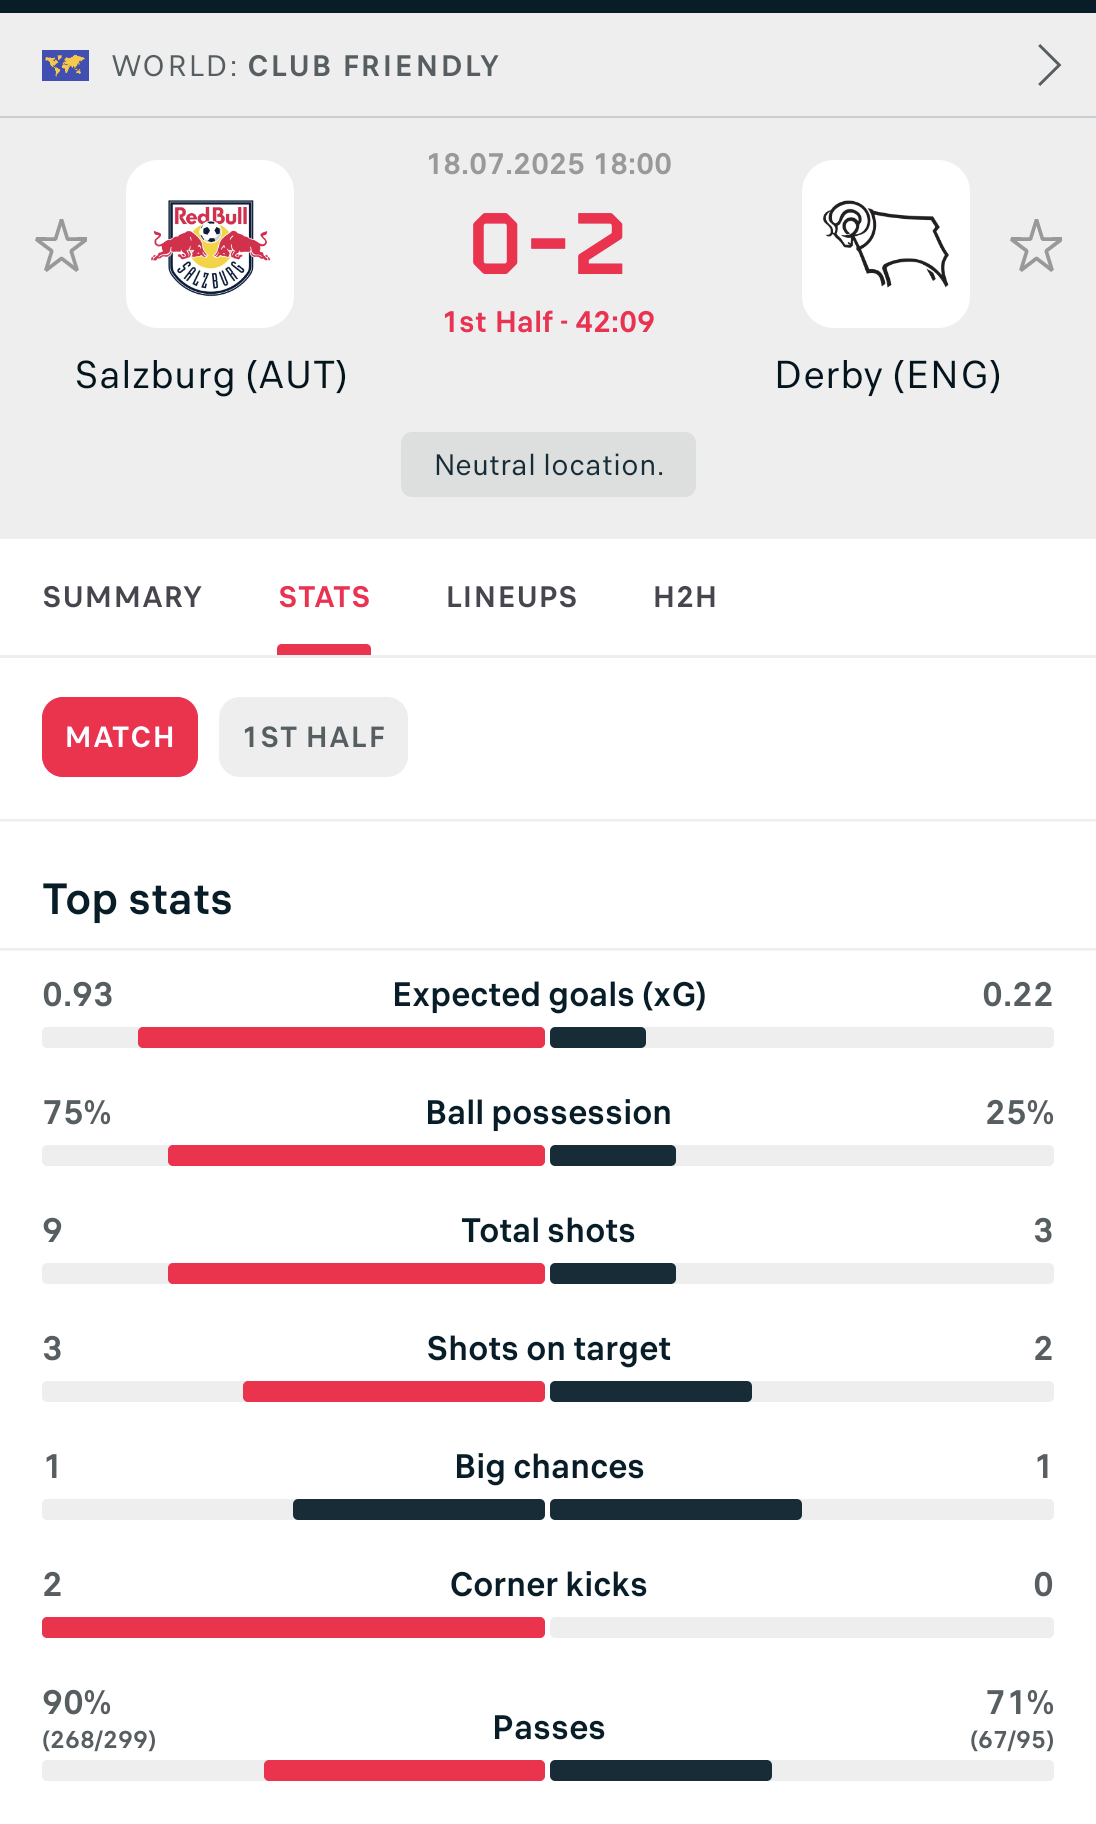
Task: Show 1st Half statistics
Action: coord(313,737)
